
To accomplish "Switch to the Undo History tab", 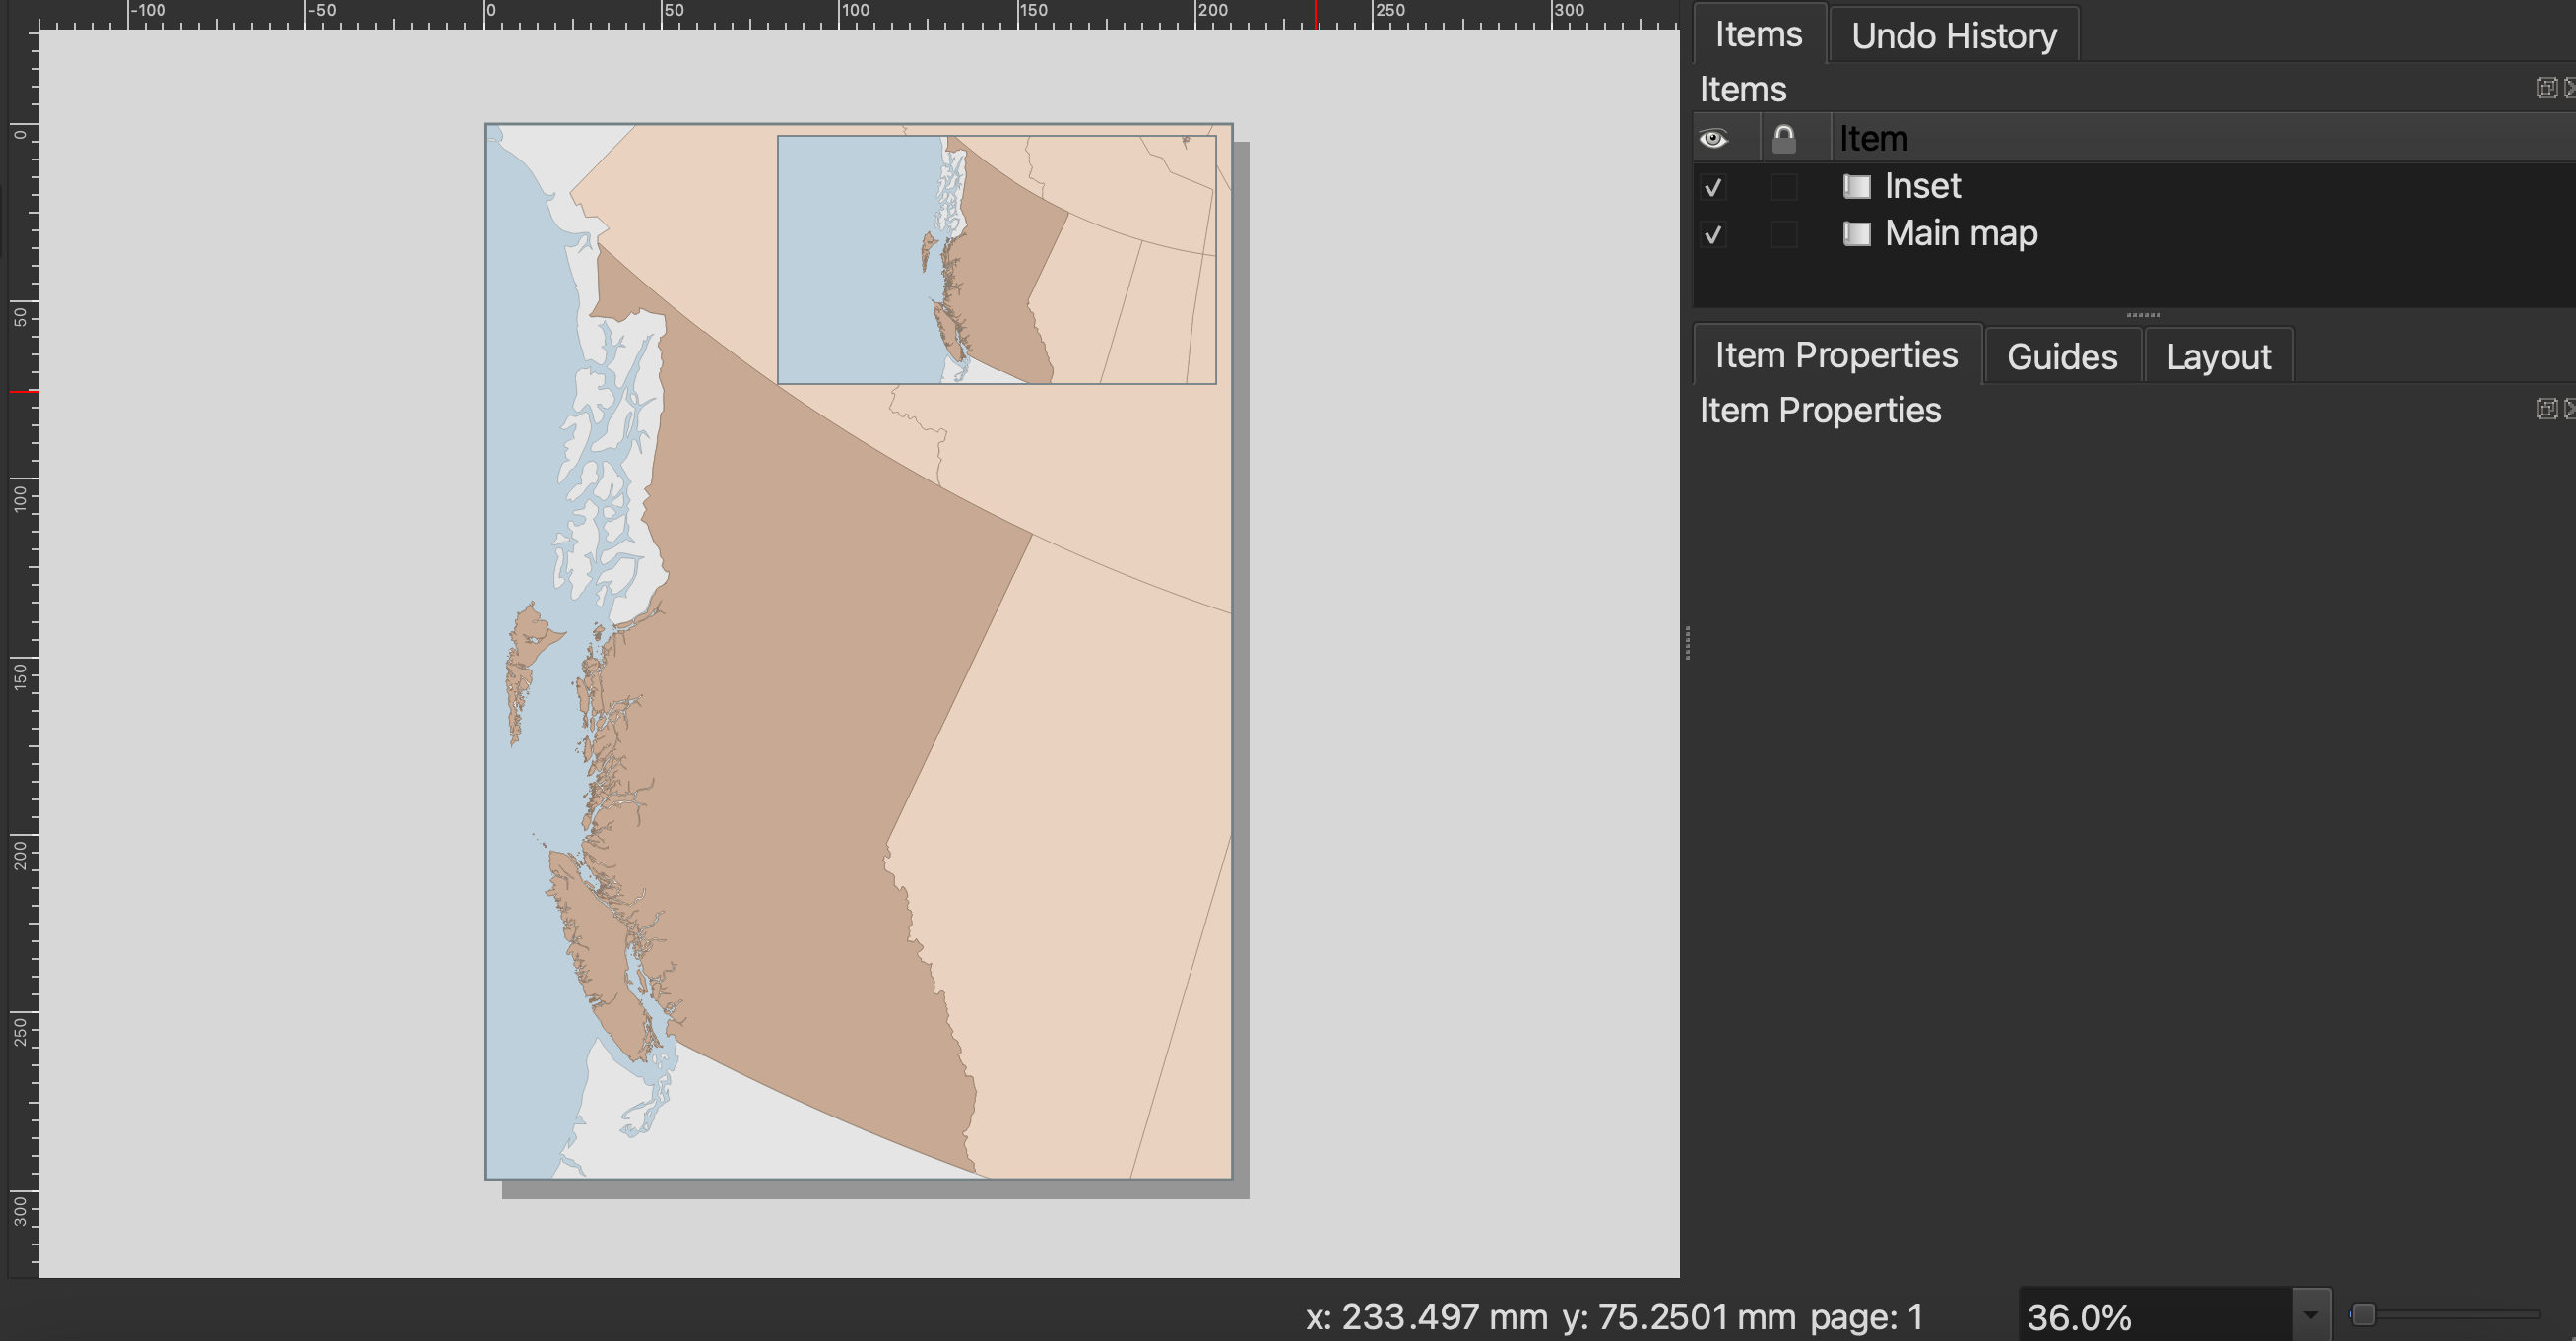I will [x=1953, y=36].
